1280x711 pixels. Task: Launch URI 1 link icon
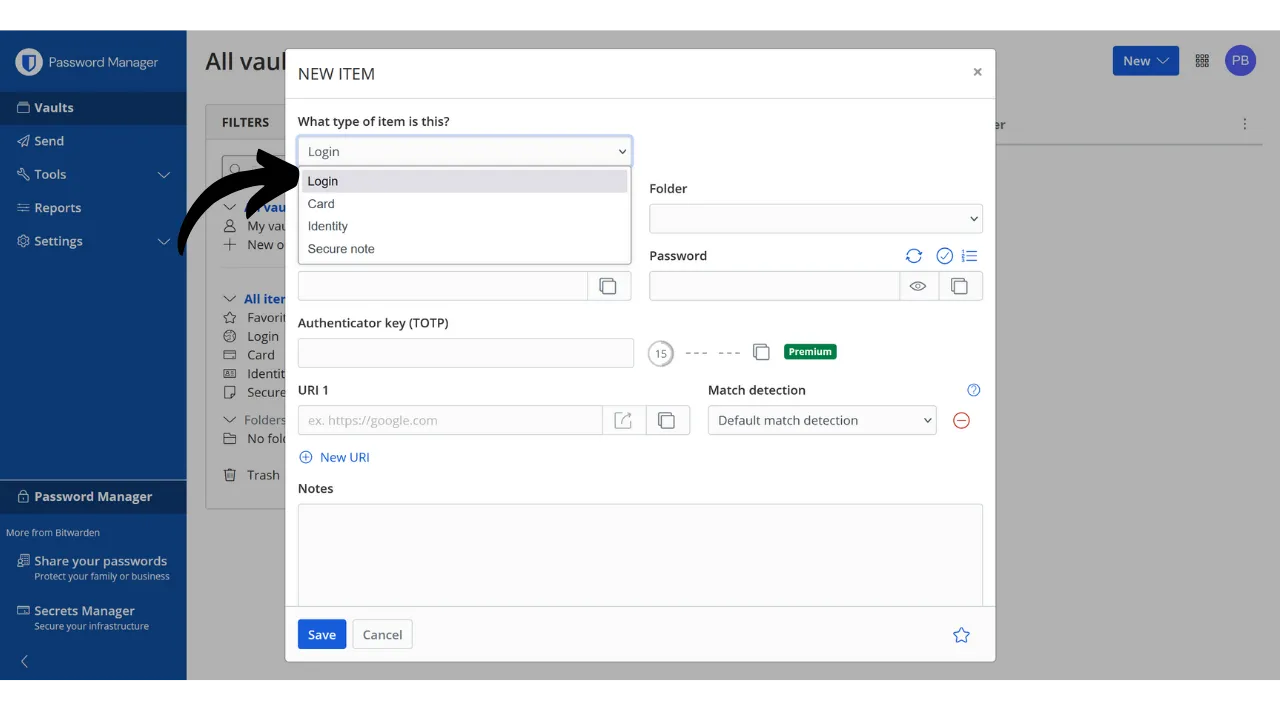(x=624, y=421)
